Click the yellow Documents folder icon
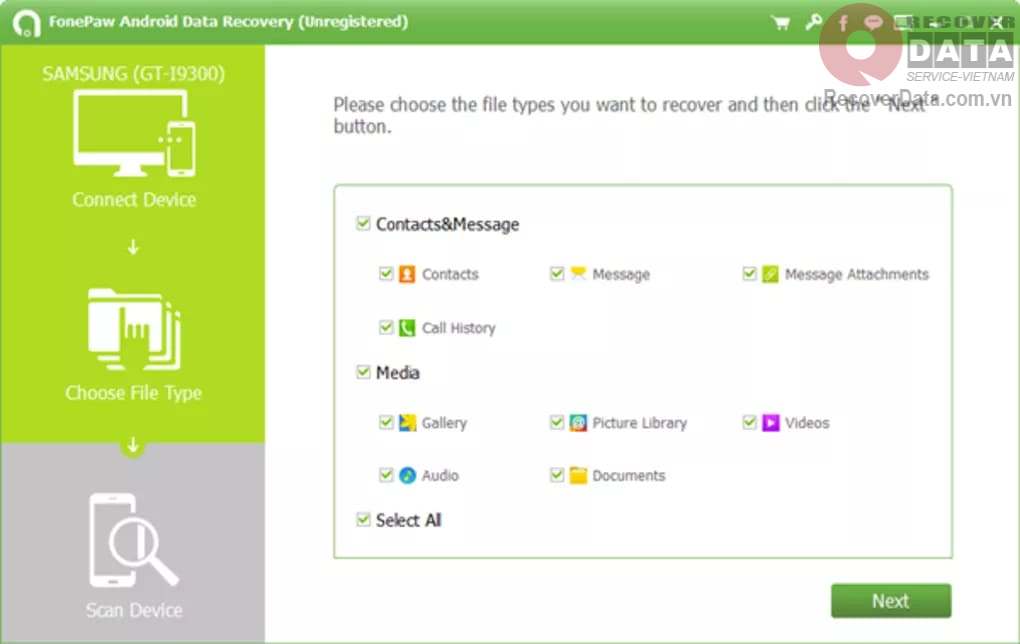The image size is (1020, 644). pyautogui.click(x=578, y=476)
